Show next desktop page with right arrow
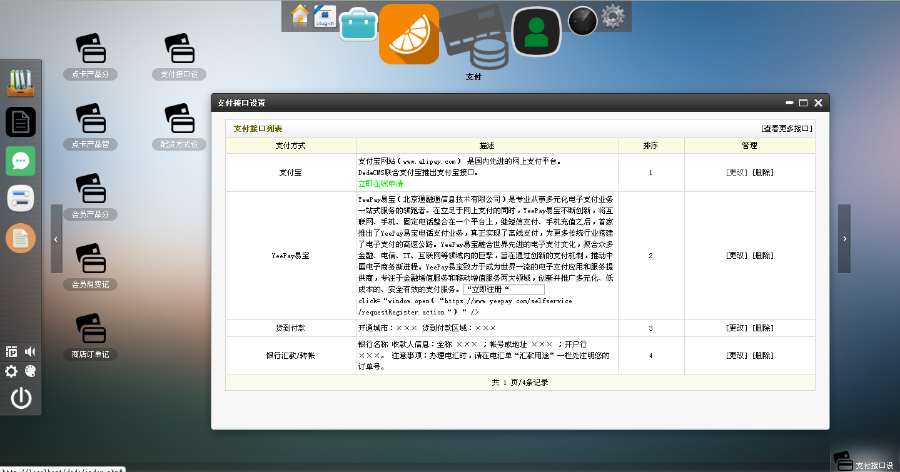Screen dimensions: 900x472 (x=844, y=238)
